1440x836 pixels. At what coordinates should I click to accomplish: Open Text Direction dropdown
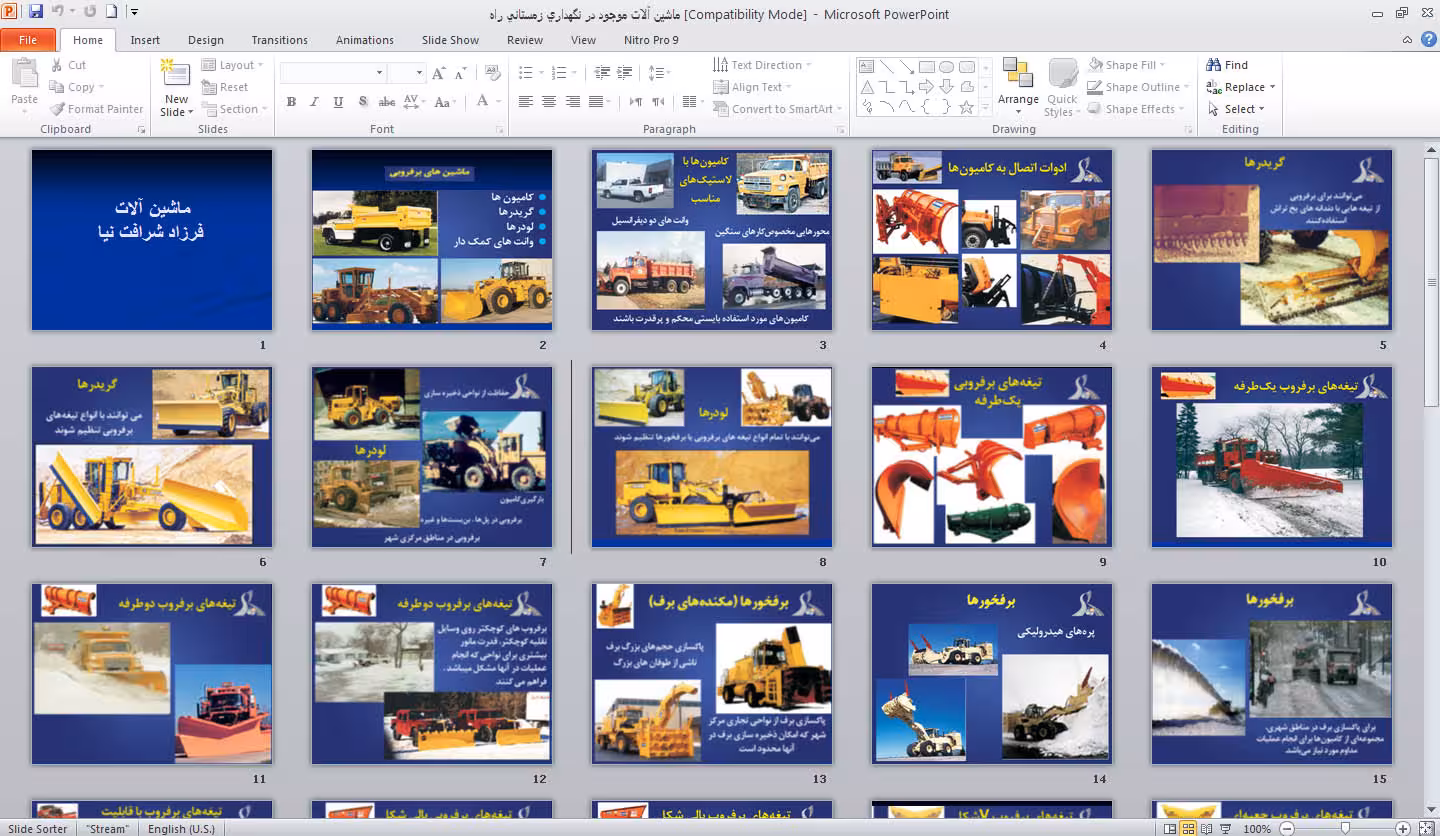point(763,65)
